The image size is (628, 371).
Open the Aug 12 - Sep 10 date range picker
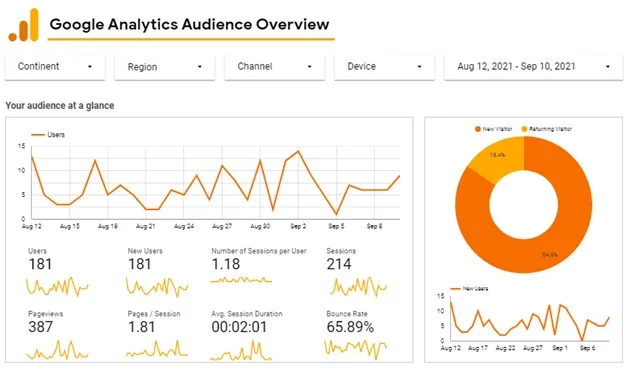coord(533,67)
